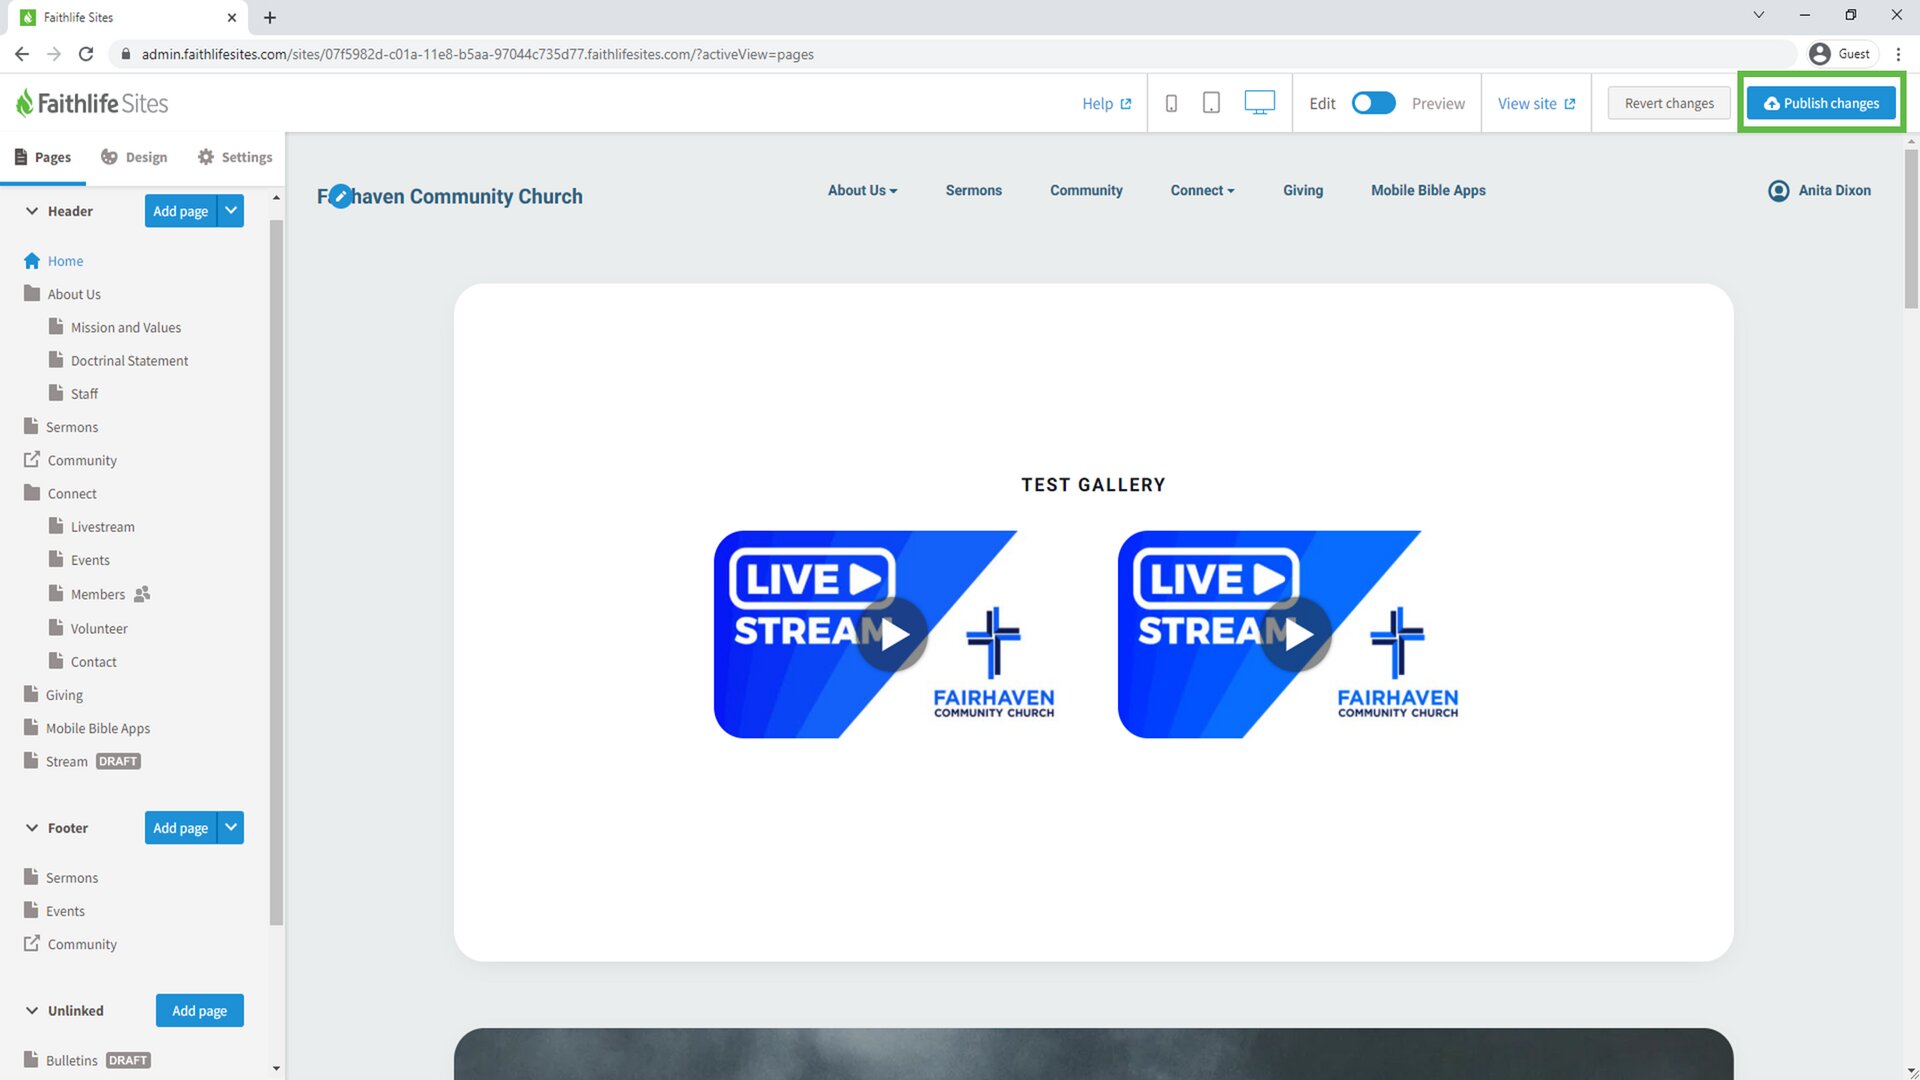The width and height of the screenshot is (1920, 1080).
Task: Play the first Live Stream video
Action: [892, 634]
